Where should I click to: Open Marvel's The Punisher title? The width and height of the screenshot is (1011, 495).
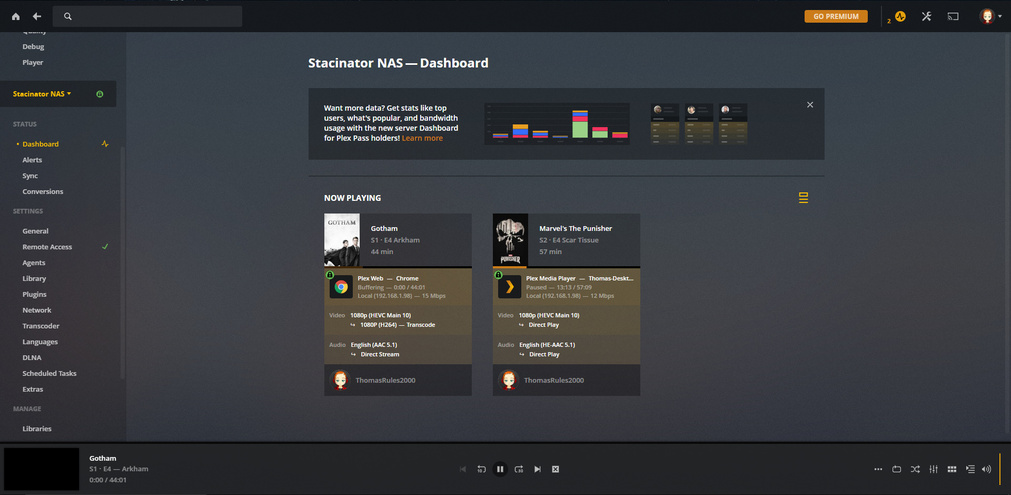(576, 228)
